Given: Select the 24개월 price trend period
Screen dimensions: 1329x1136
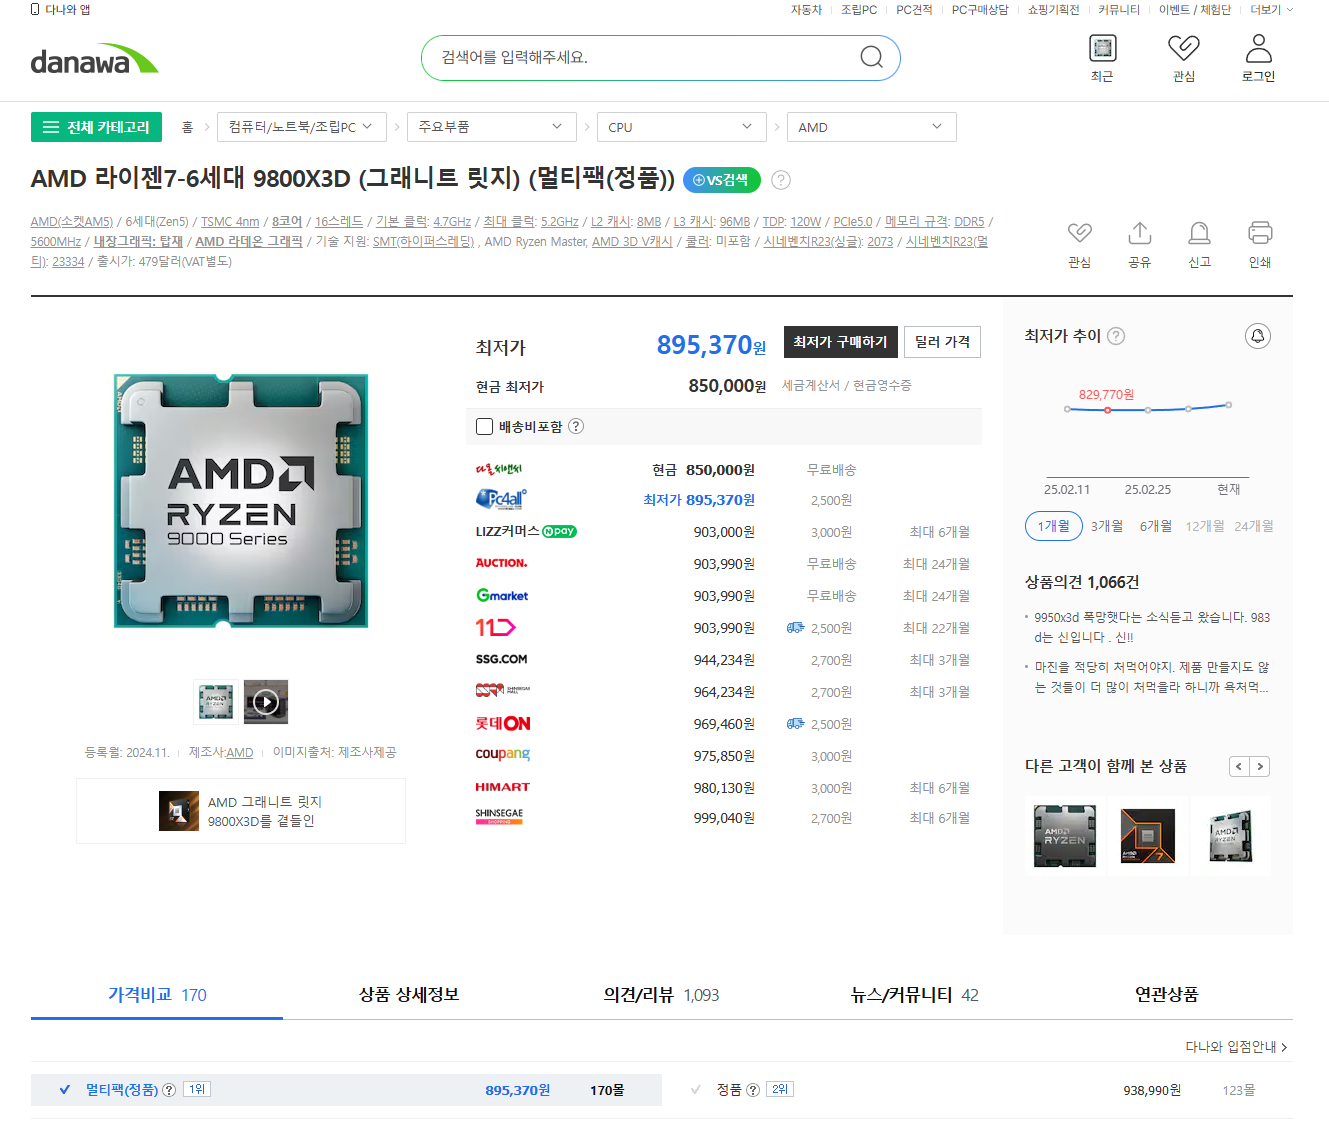Looking at the screenshot, I should (x=1254, y=526).
